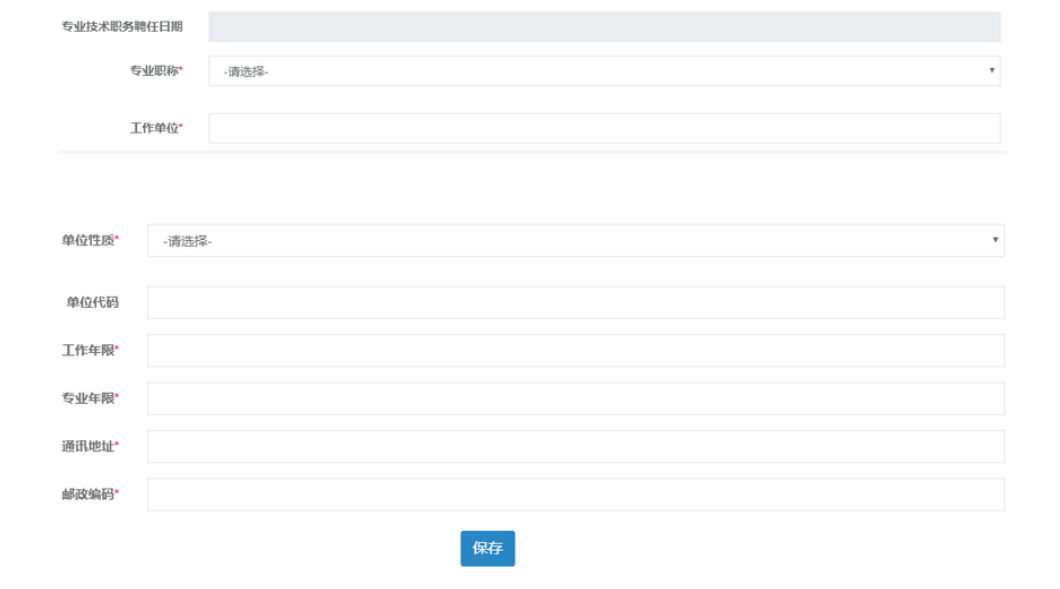Click the 通讯地址 field label
The height and width of the screenshot is (589, 1060).
[x=88, y=446]
